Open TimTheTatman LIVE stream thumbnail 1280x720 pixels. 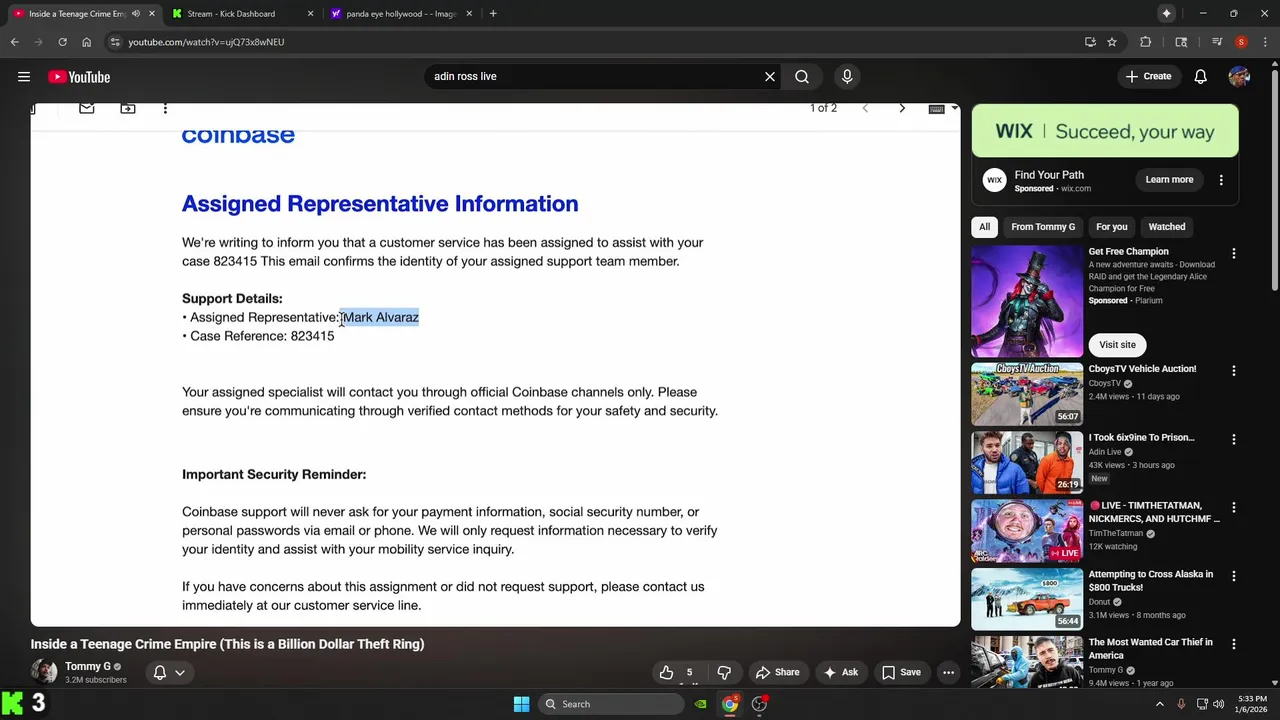1027,531
